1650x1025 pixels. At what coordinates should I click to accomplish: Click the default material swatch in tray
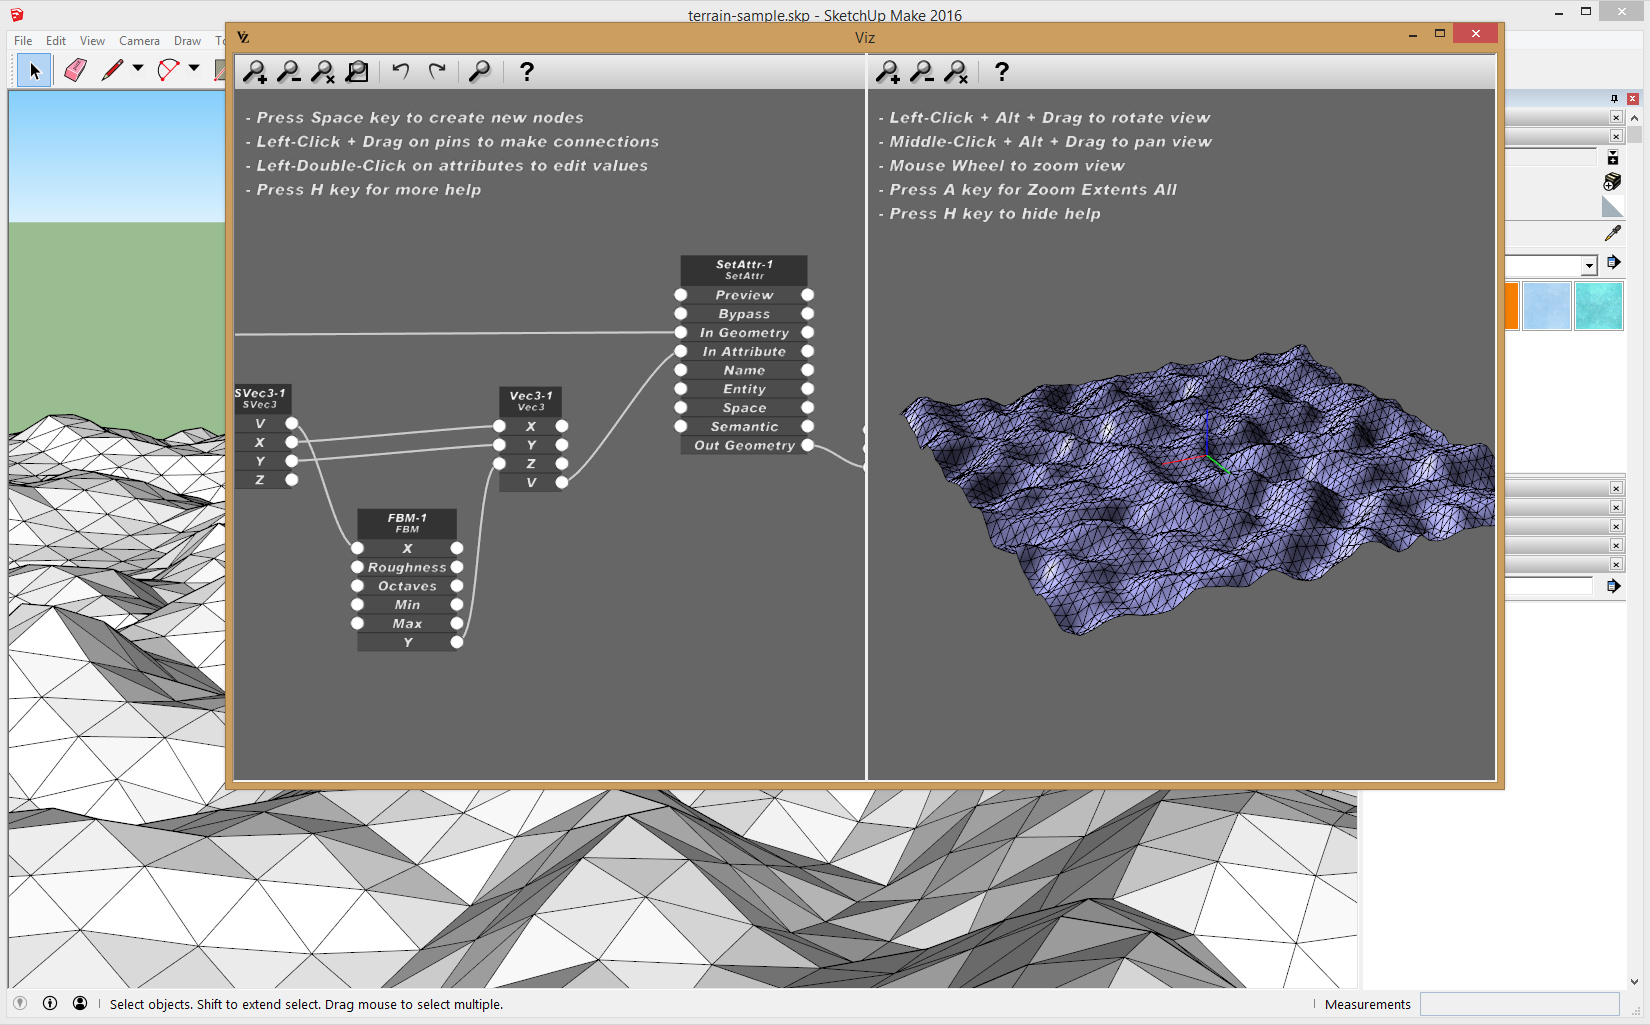1612,206
